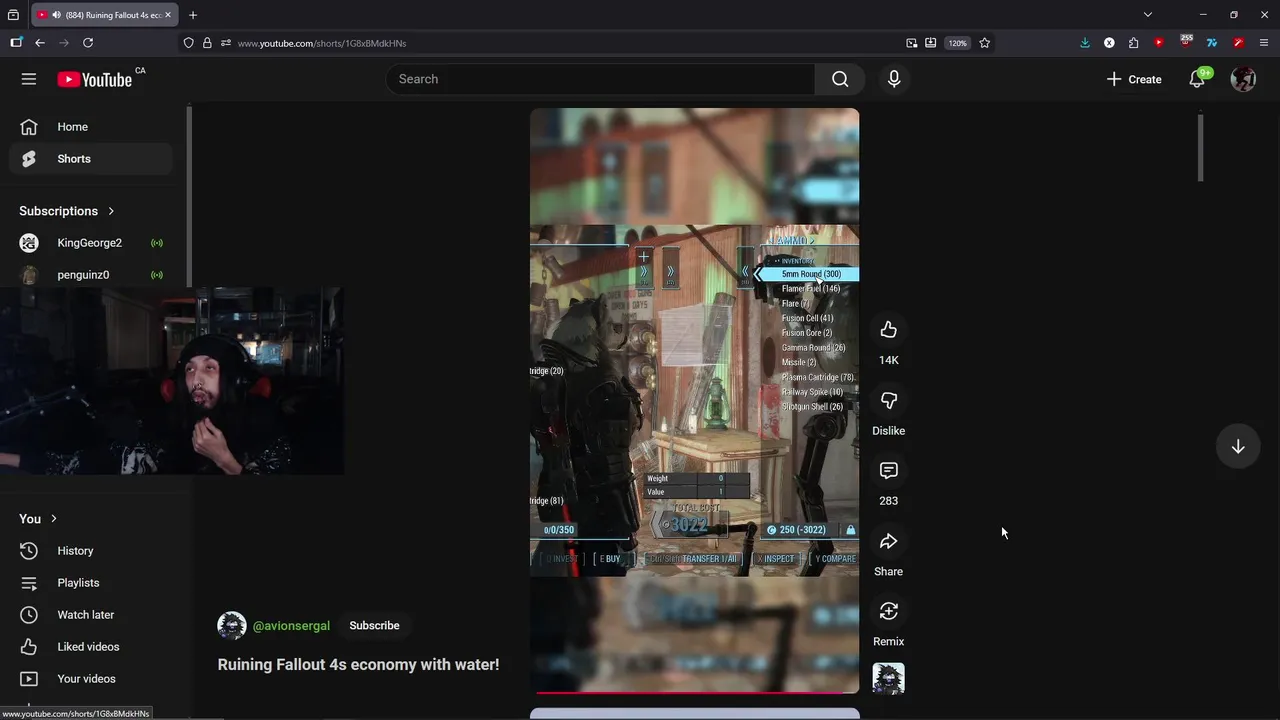Open the notifications bell
The height and width of the screenshot is (720, 1280).
(1197, 79)
